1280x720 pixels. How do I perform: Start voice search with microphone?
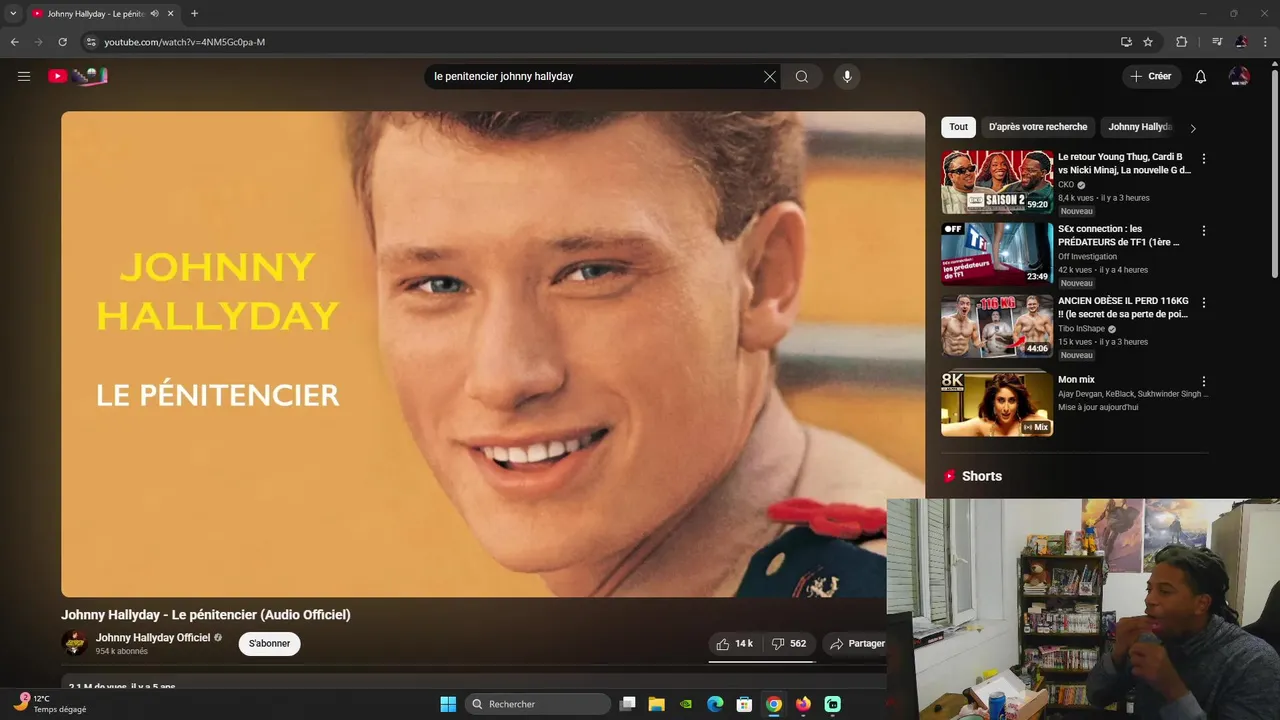pos(847,77)
